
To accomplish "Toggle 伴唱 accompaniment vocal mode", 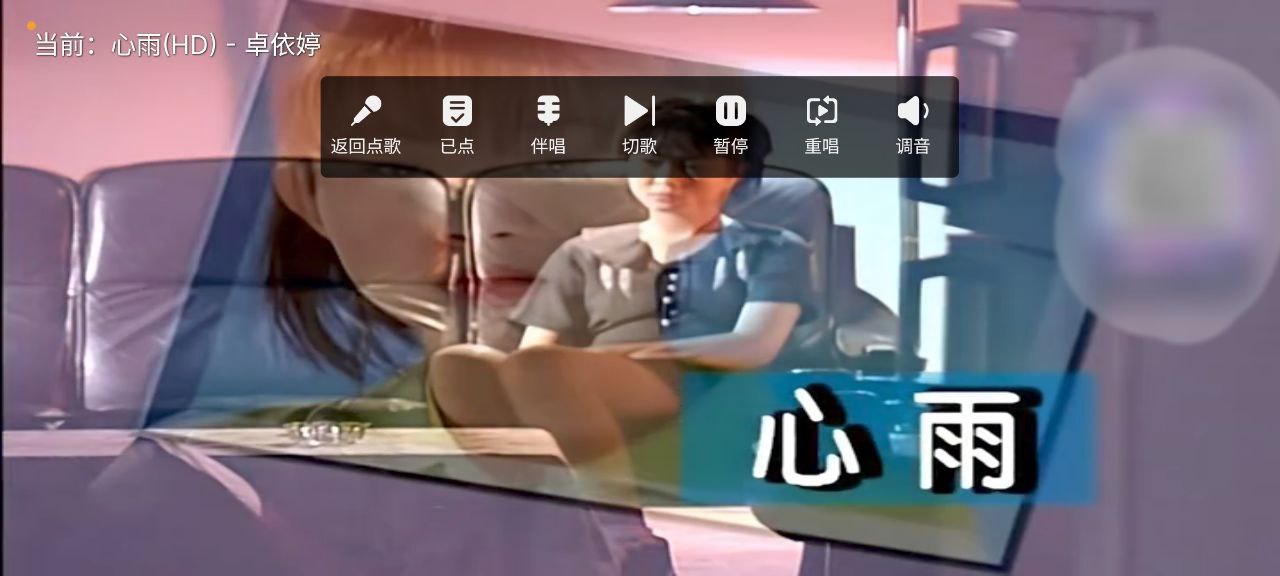I will [548, 126].
